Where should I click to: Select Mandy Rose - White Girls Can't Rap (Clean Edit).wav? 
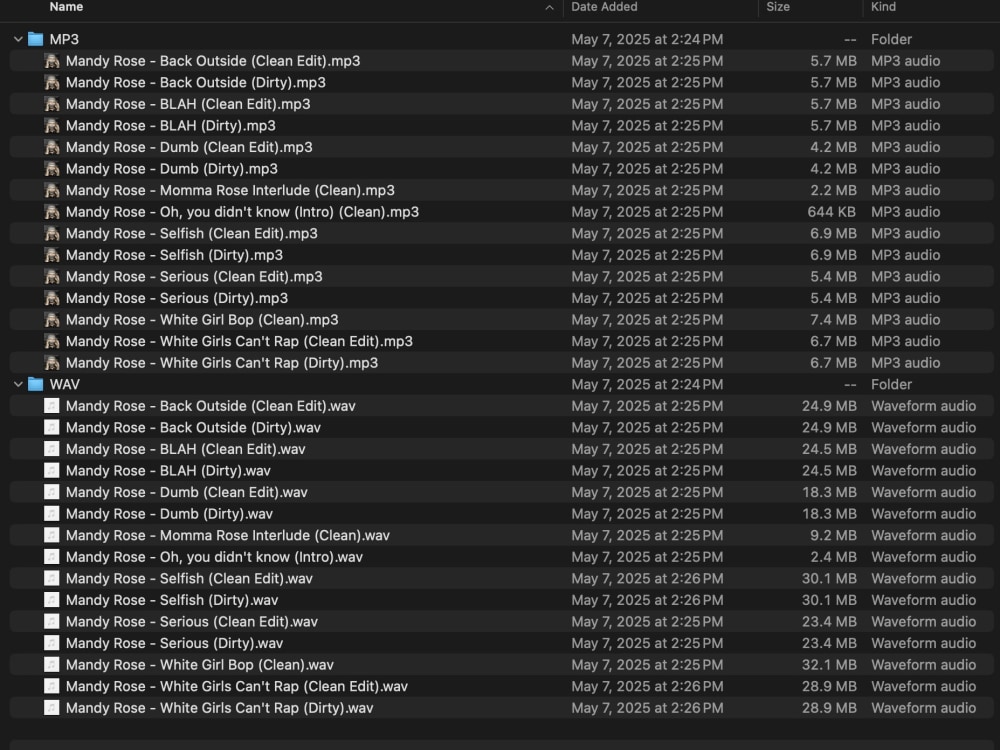pyautogui.click(x=237, y=687)
